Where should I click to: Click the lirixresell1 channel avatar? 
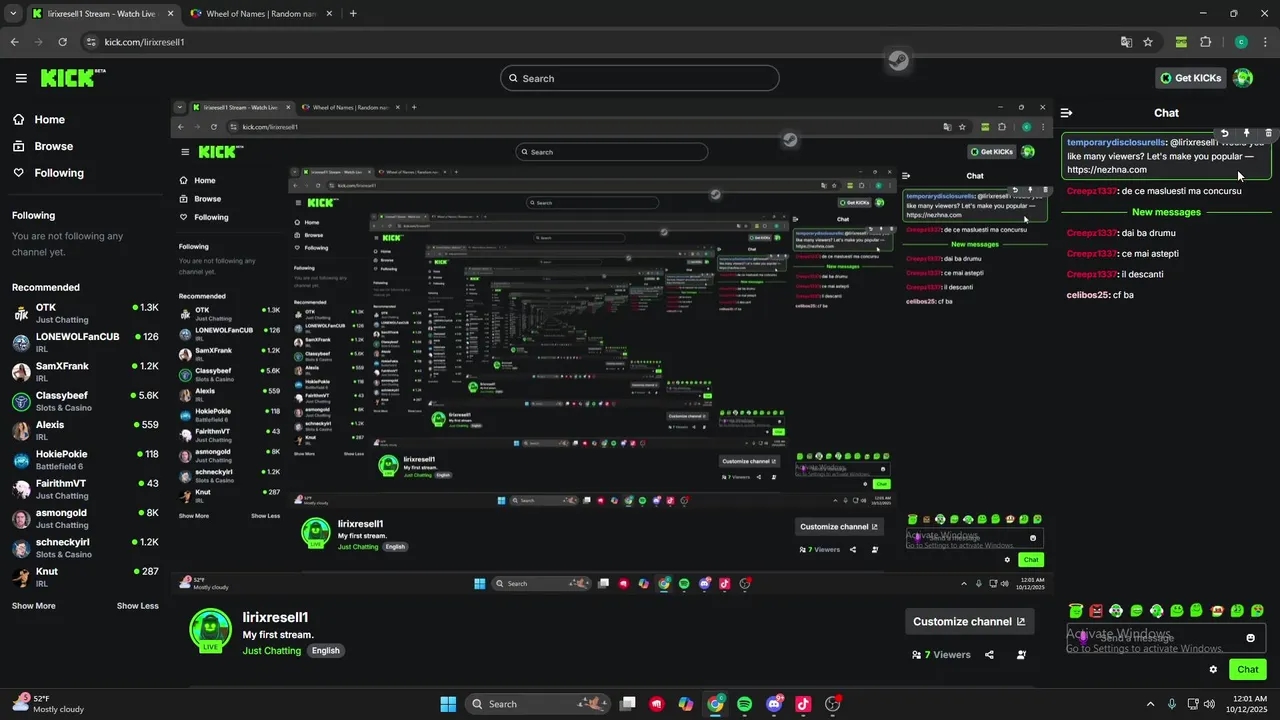coord(210,630)
